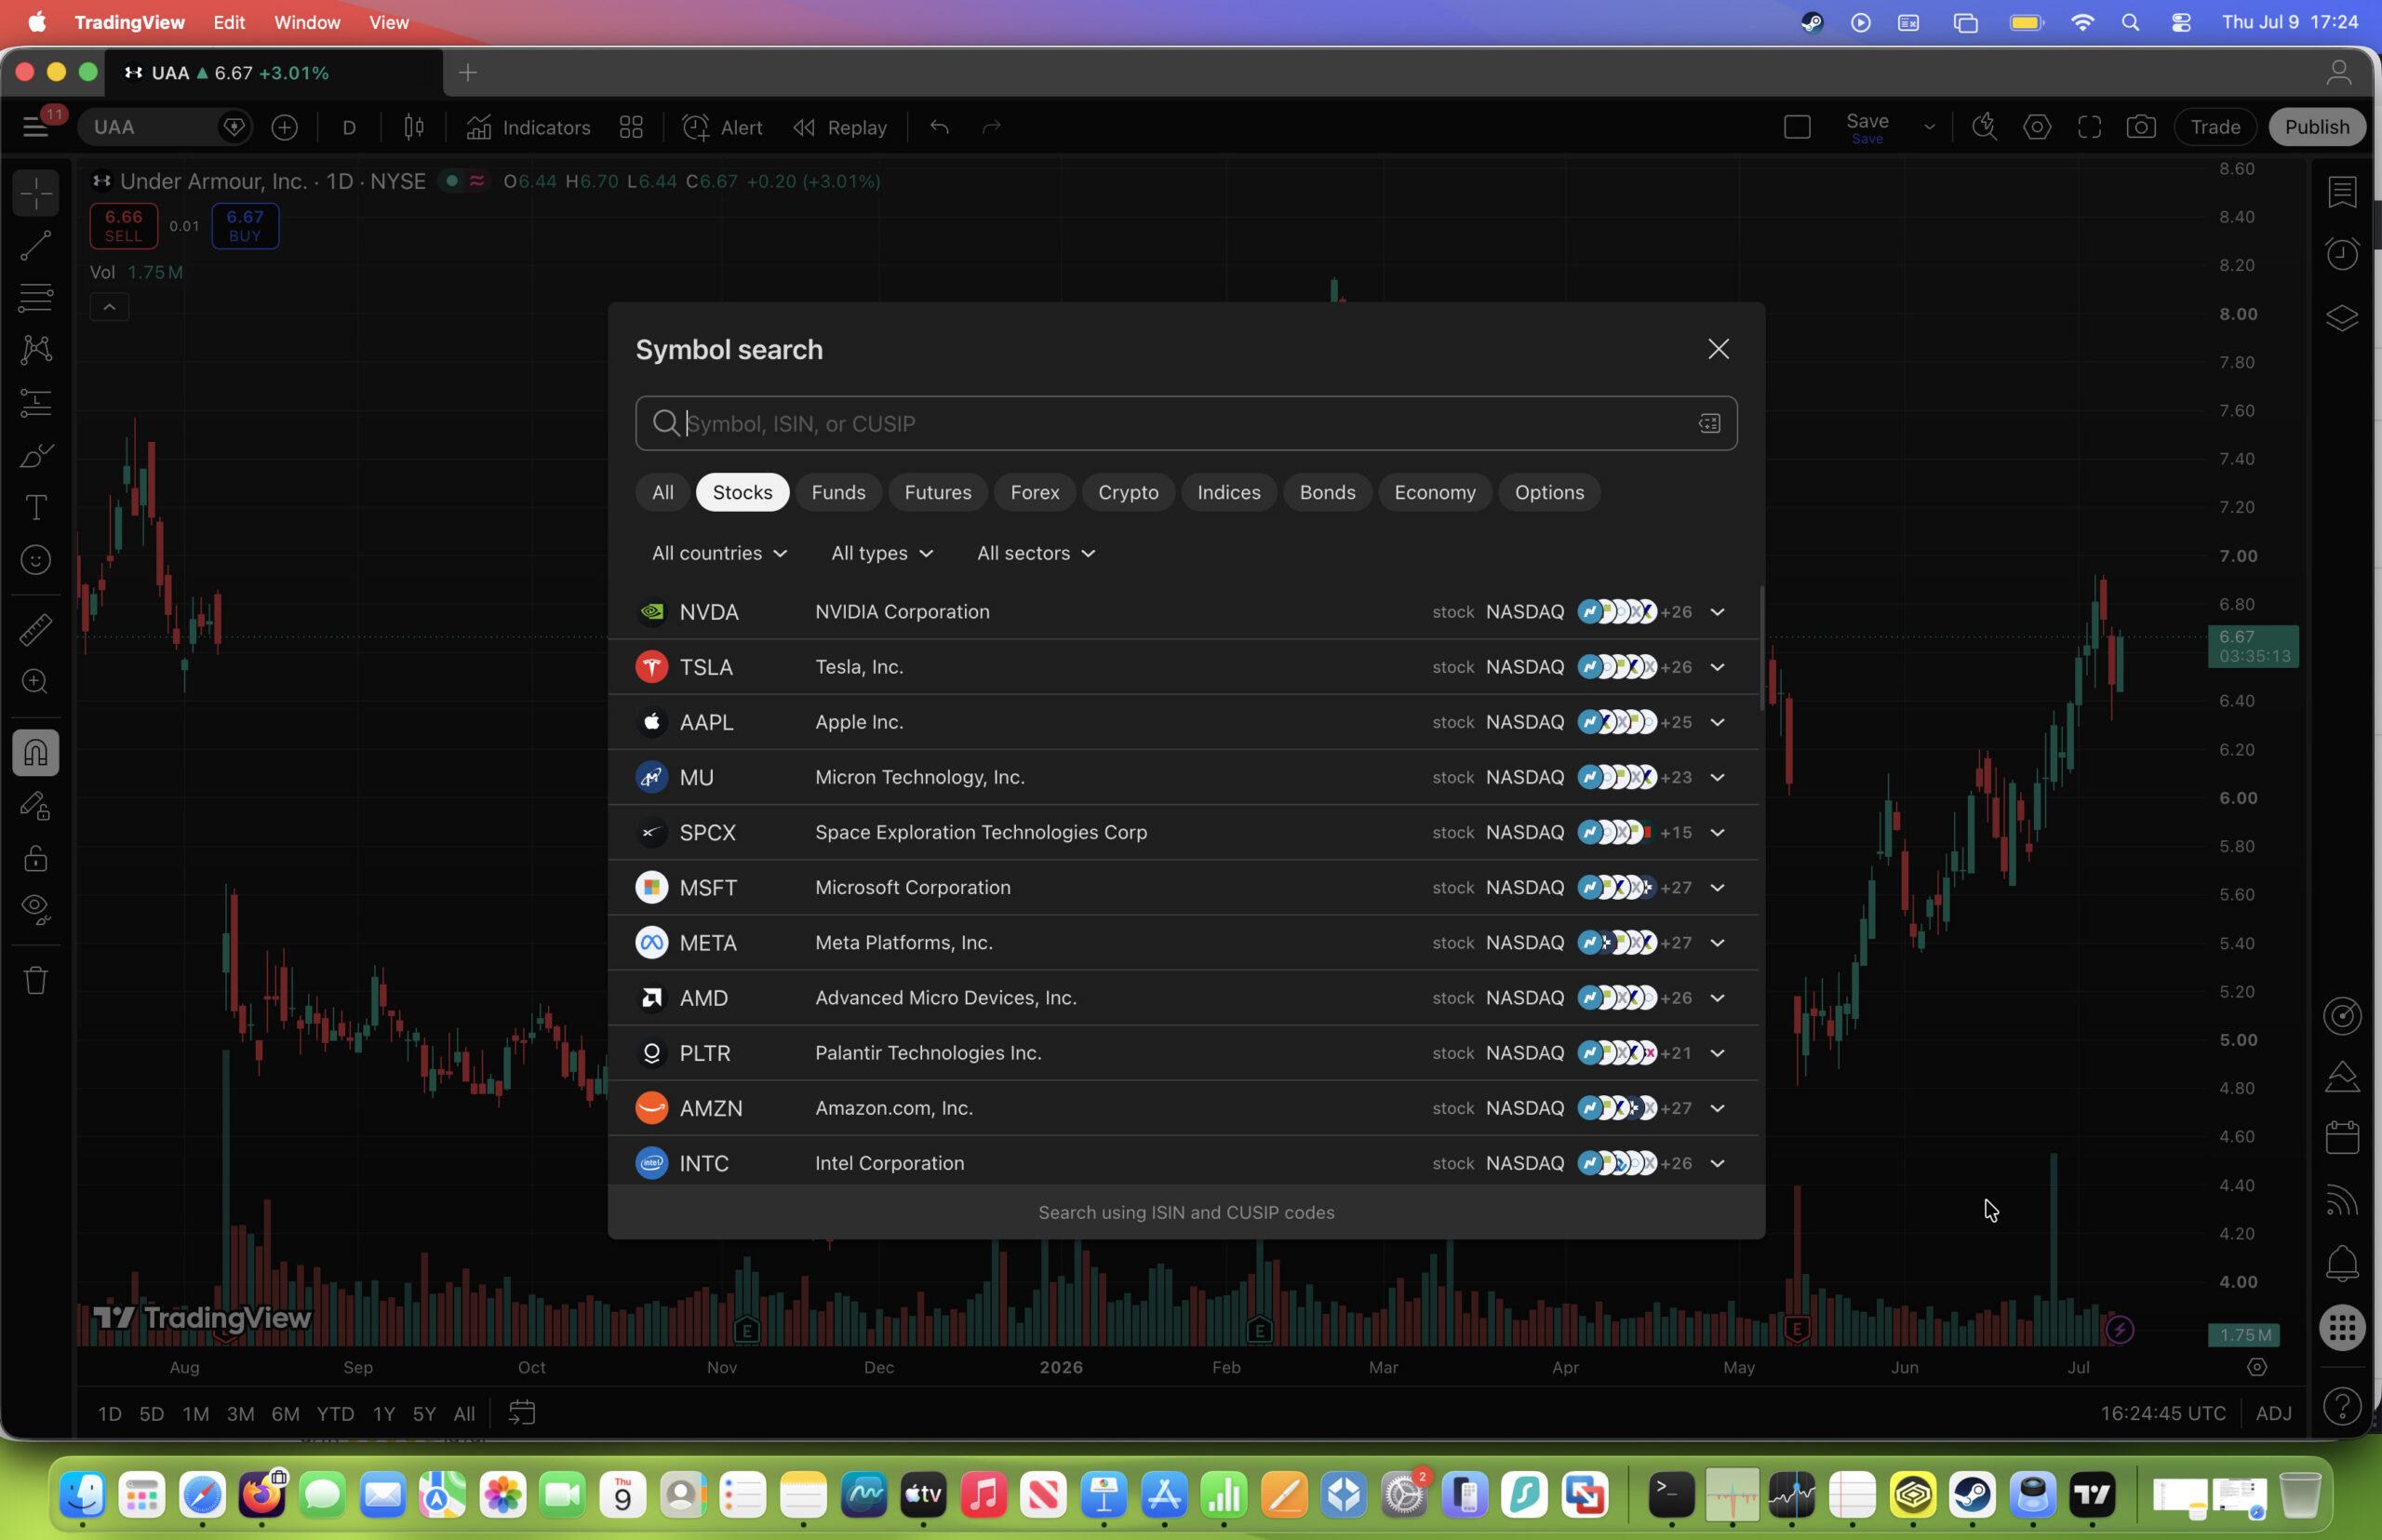Click the SELL 6.66 button
This screenshot has height=1540, width=2382.
tap(124, 226)
